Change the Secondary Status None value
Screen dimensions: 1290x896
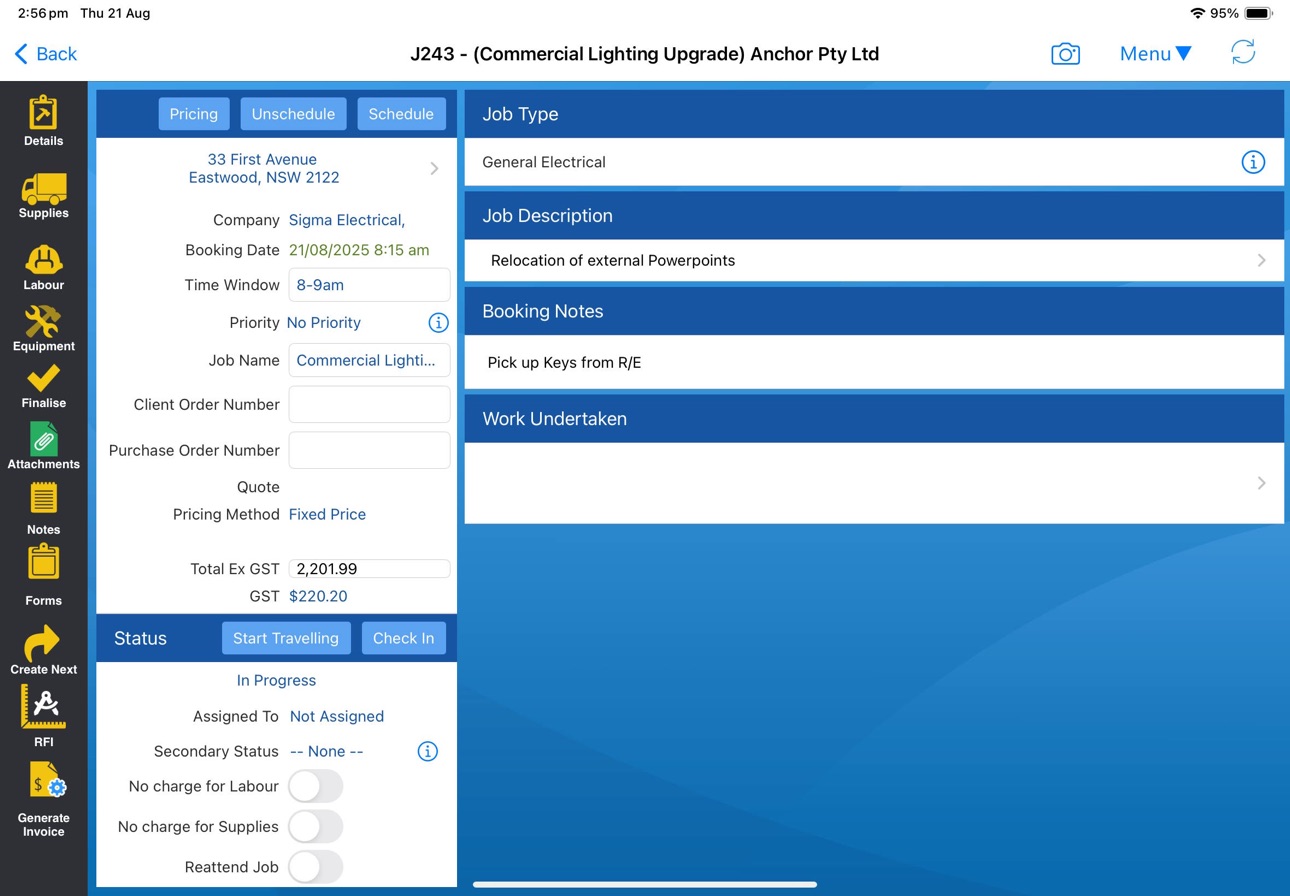click(x=327, y=751)
